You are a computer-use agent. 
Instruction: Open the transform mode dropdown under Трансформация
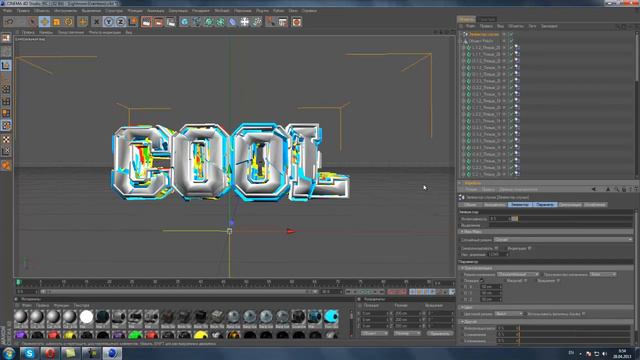pyautogui.click(x=518, y=274)
